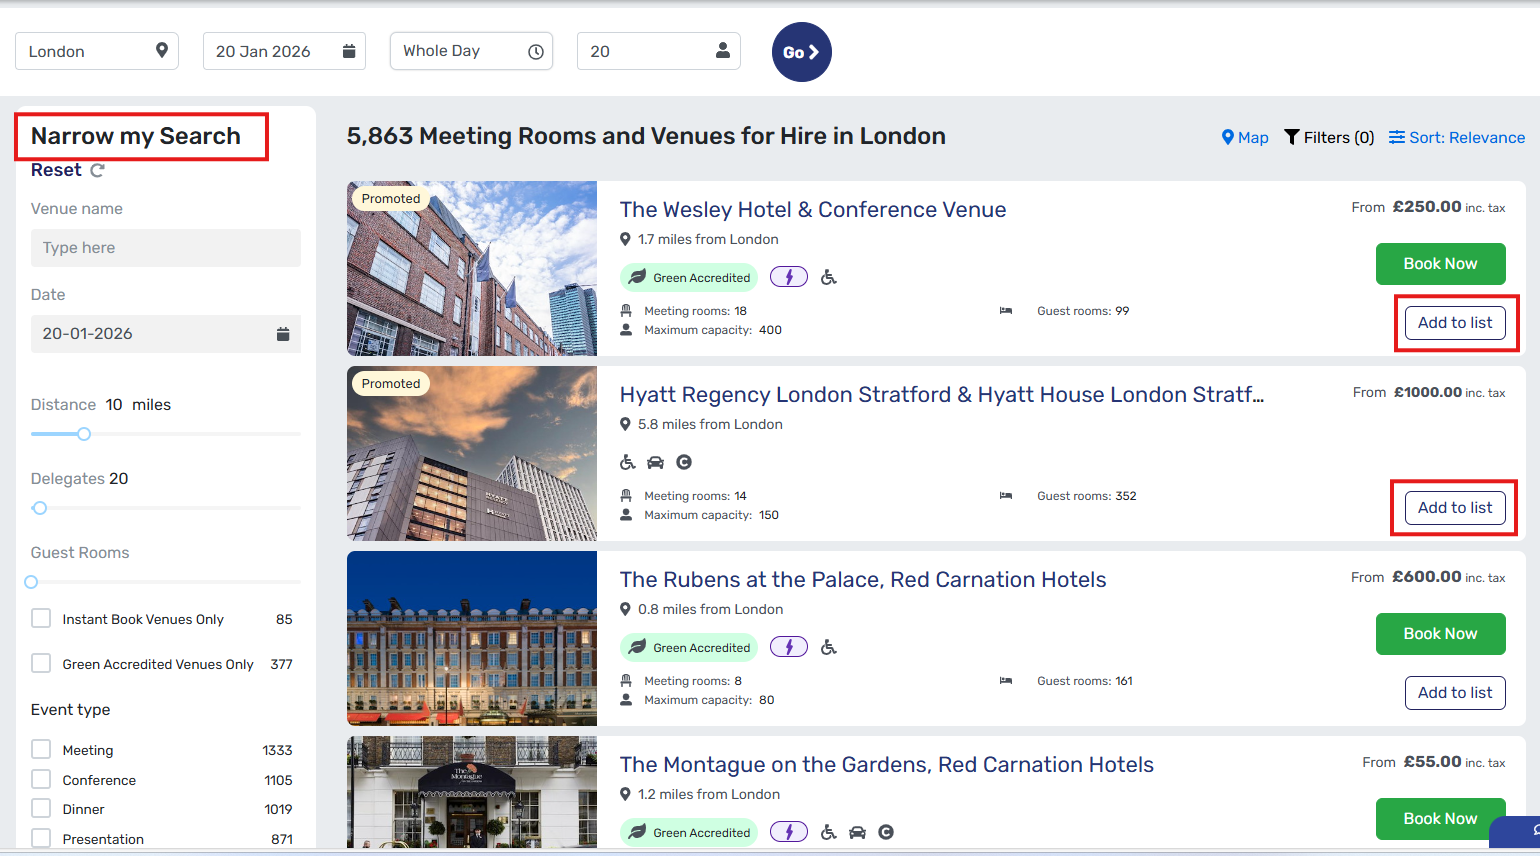1540x856 pixels.
Task: Open sidebar Date calendar icon
Action: pyautogui.click(x=283, y=334)
